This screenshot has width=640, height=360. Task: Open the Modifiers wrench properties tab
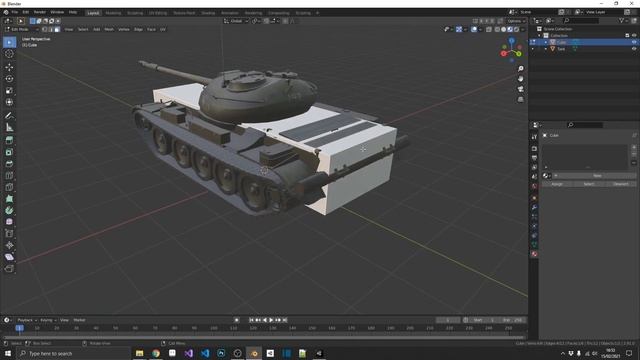pyautogui.click(x=534, y=207)
